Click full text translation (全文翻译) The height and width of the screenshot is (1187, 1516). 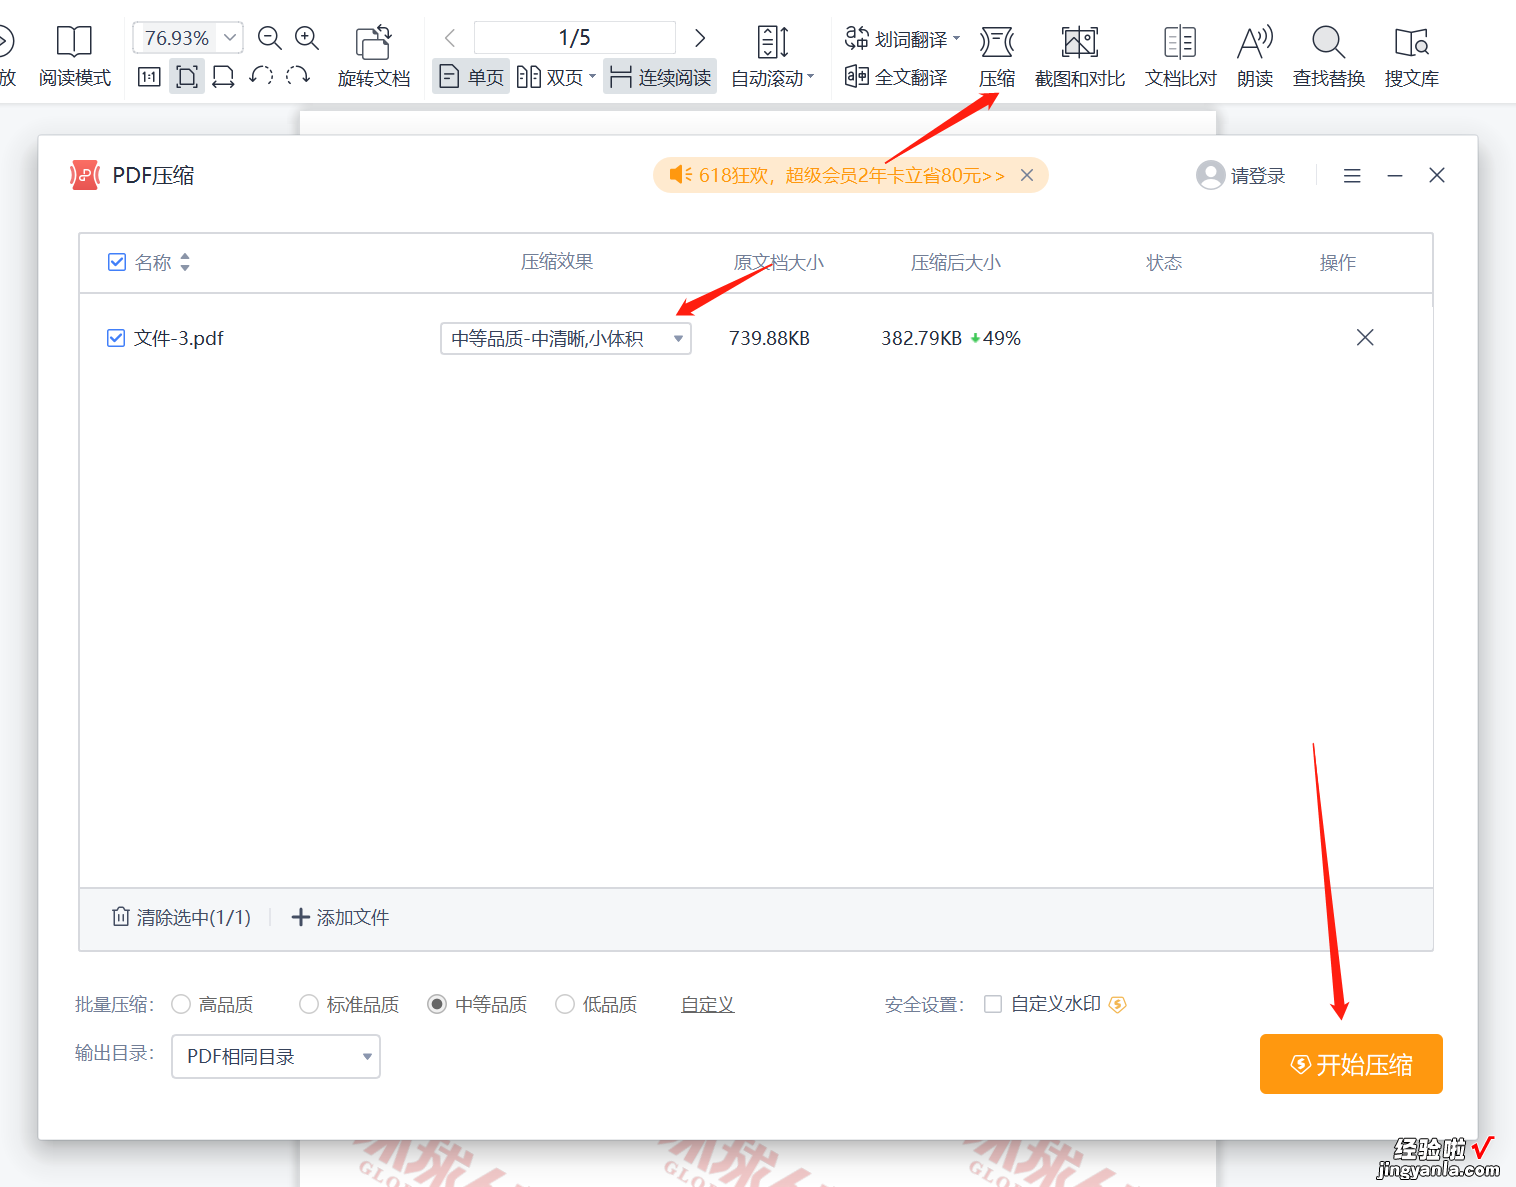[x=896, y=76]
